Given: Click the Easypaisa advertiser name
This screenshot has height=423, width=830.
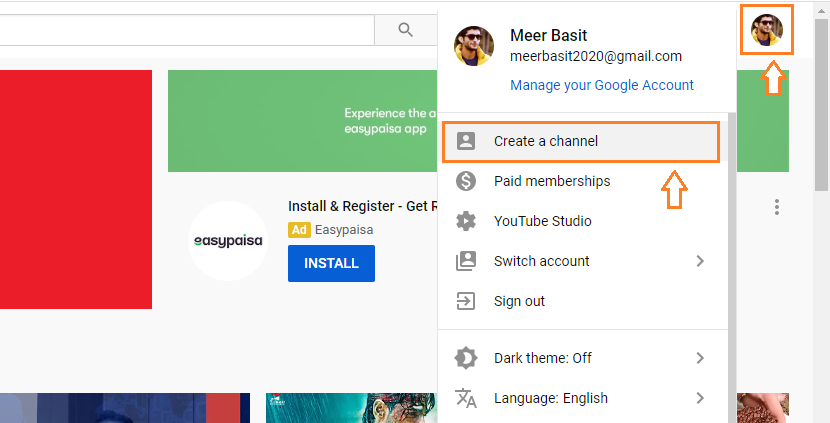Looking at the screenshot, I should point(344,230).
